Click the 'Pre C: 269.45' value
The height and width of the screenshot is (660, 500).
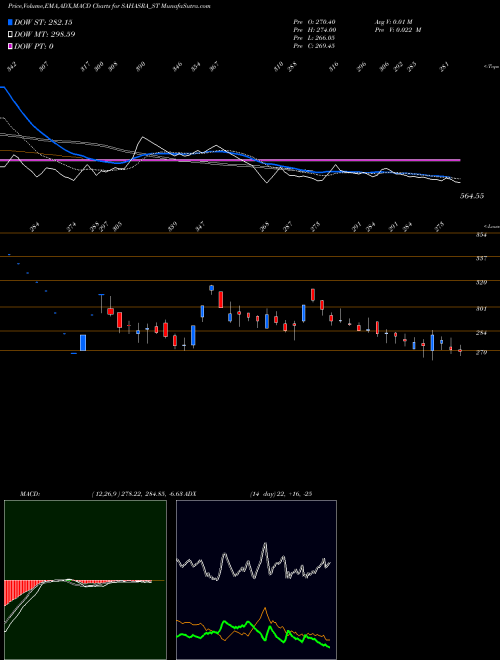[314, 46]
